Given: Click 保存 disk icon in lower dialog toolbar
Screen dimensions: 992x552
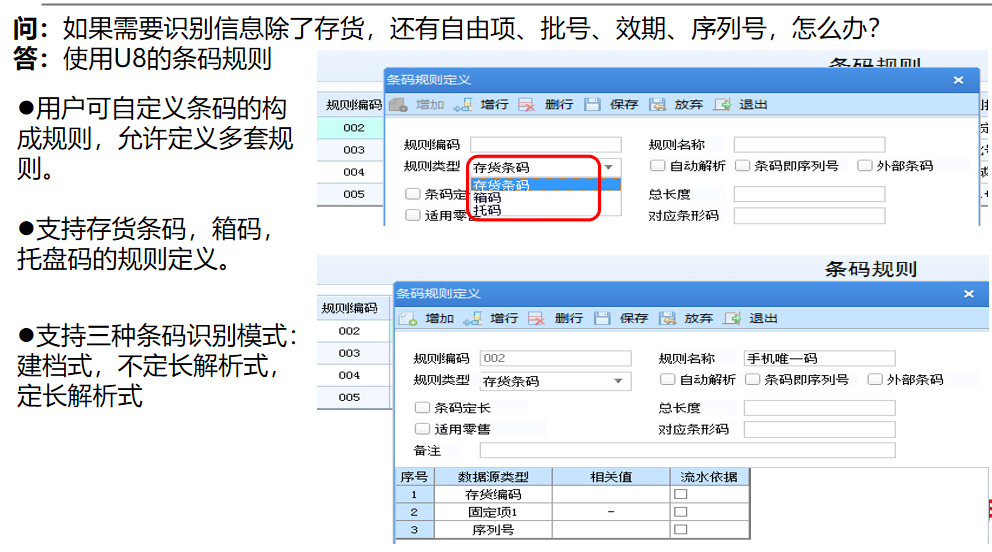Looking at the screenshot, I should point(602,319).
